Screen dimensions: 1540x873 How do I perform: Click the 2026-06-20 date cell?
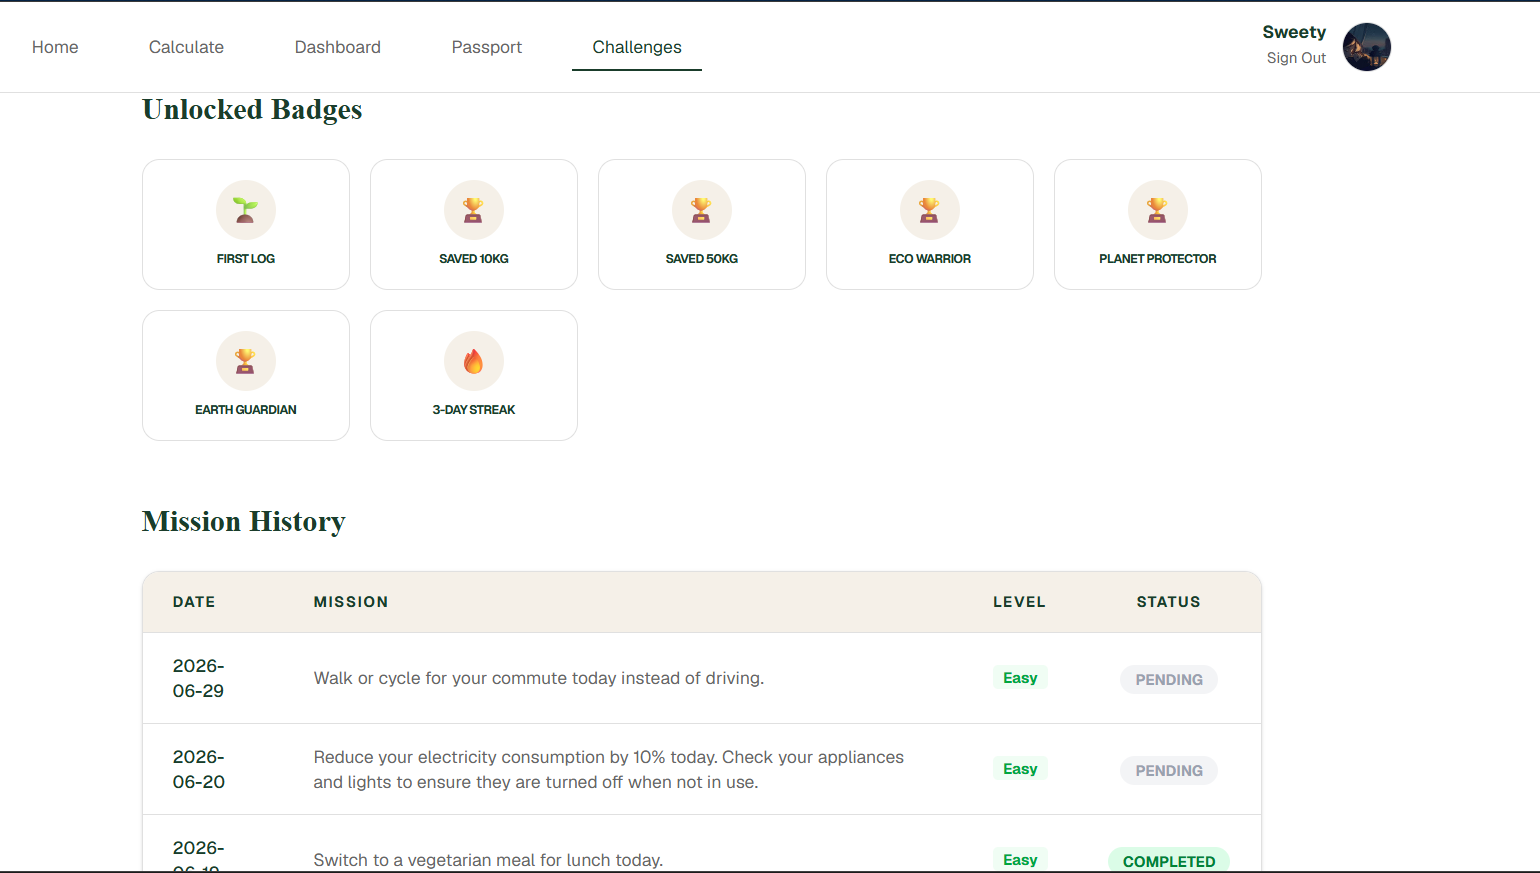[x=199, y=769]
